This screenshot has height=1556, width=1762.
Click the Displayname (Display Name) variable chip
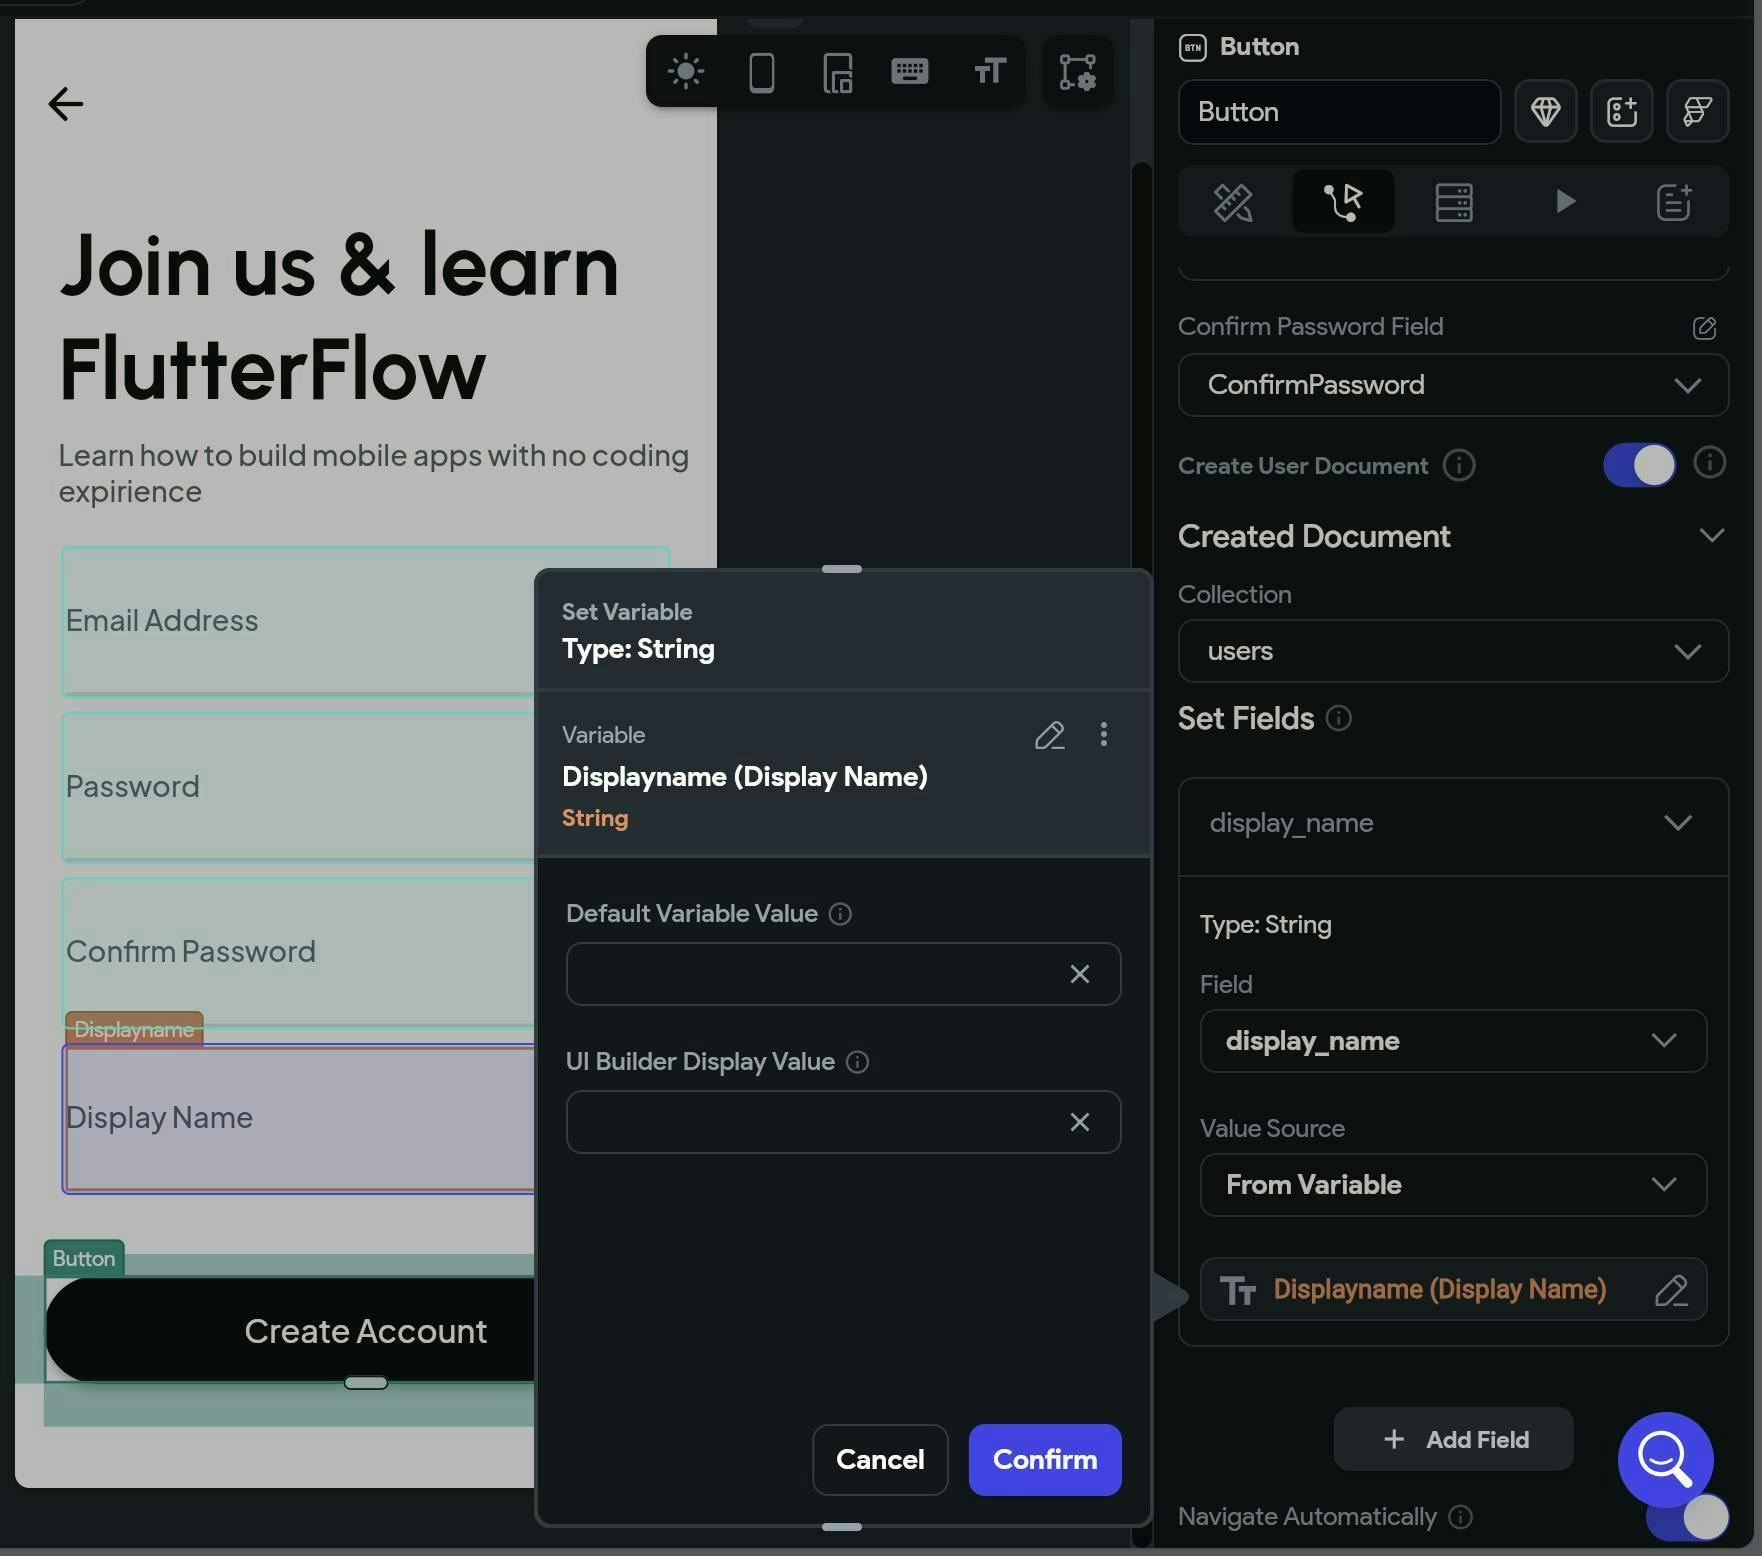coord(1454,1290)
